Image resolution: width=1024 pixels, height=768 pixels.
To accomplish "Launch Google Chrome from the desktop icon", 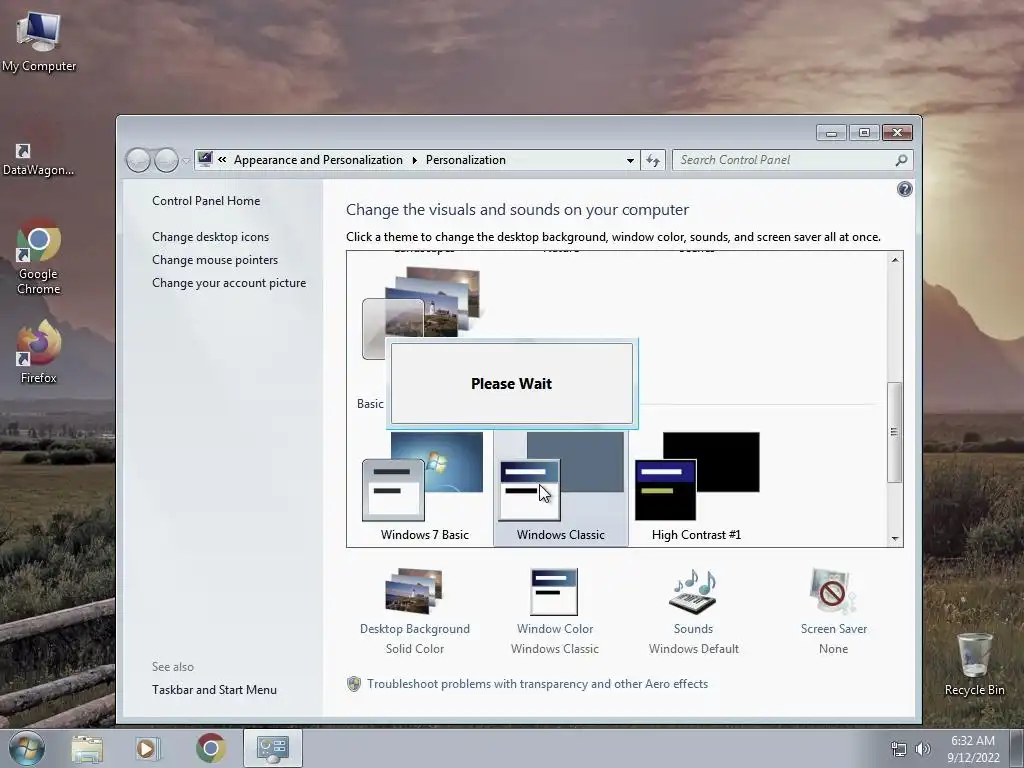I will point(39,256).
